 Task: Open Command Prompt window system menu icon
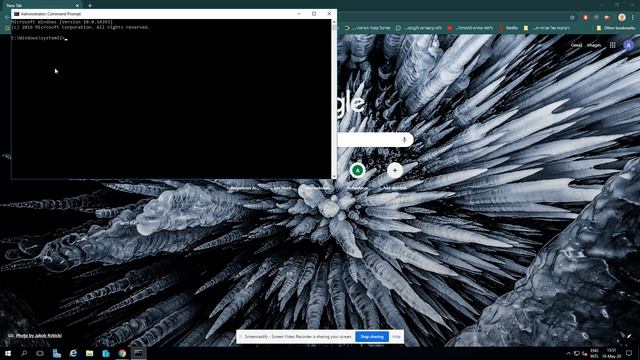click(x=16, y=14)
